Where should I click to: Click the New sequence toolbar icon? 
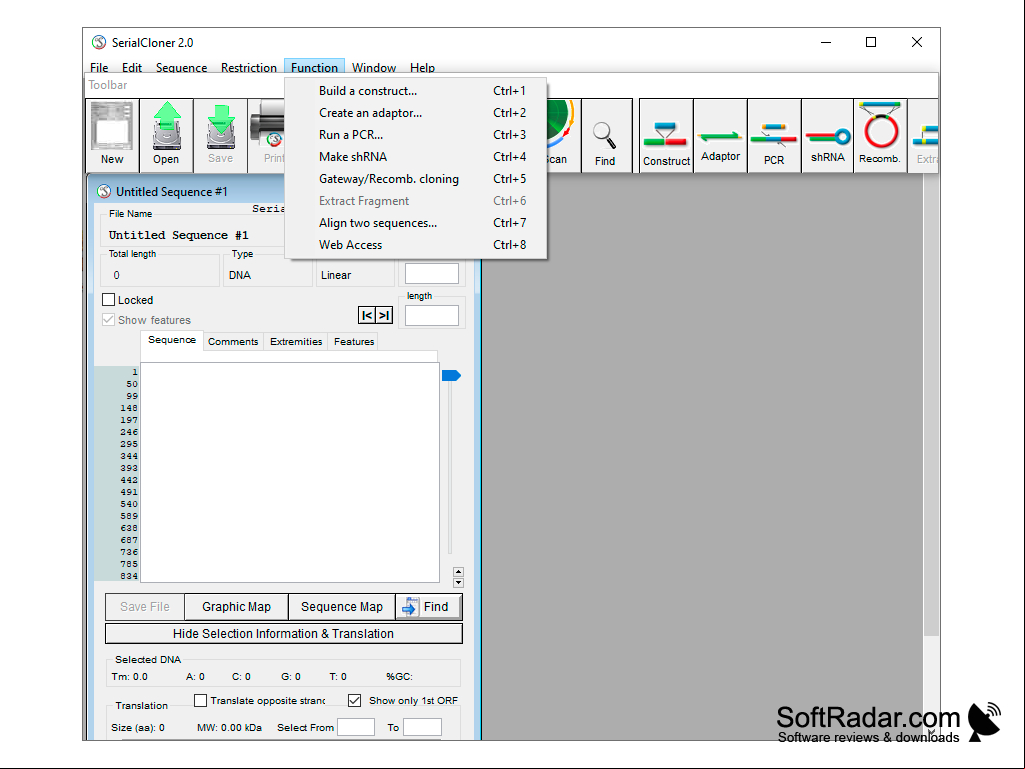pyautogui.click(x=112, y=135)
